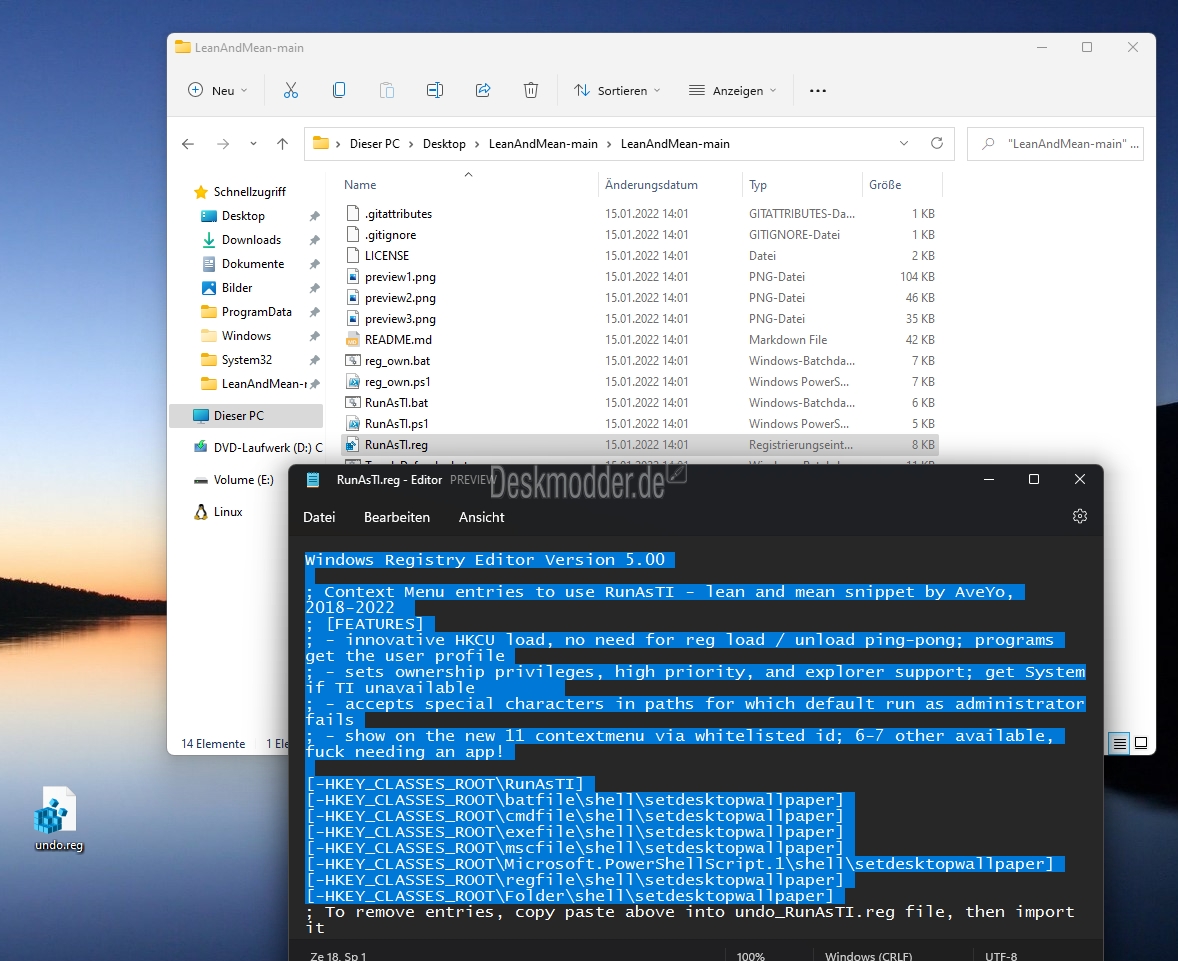The height and width of the screenshot is (961, 1178).
Task: Open the Windows folder in sidebar
Action: [246, 336]
